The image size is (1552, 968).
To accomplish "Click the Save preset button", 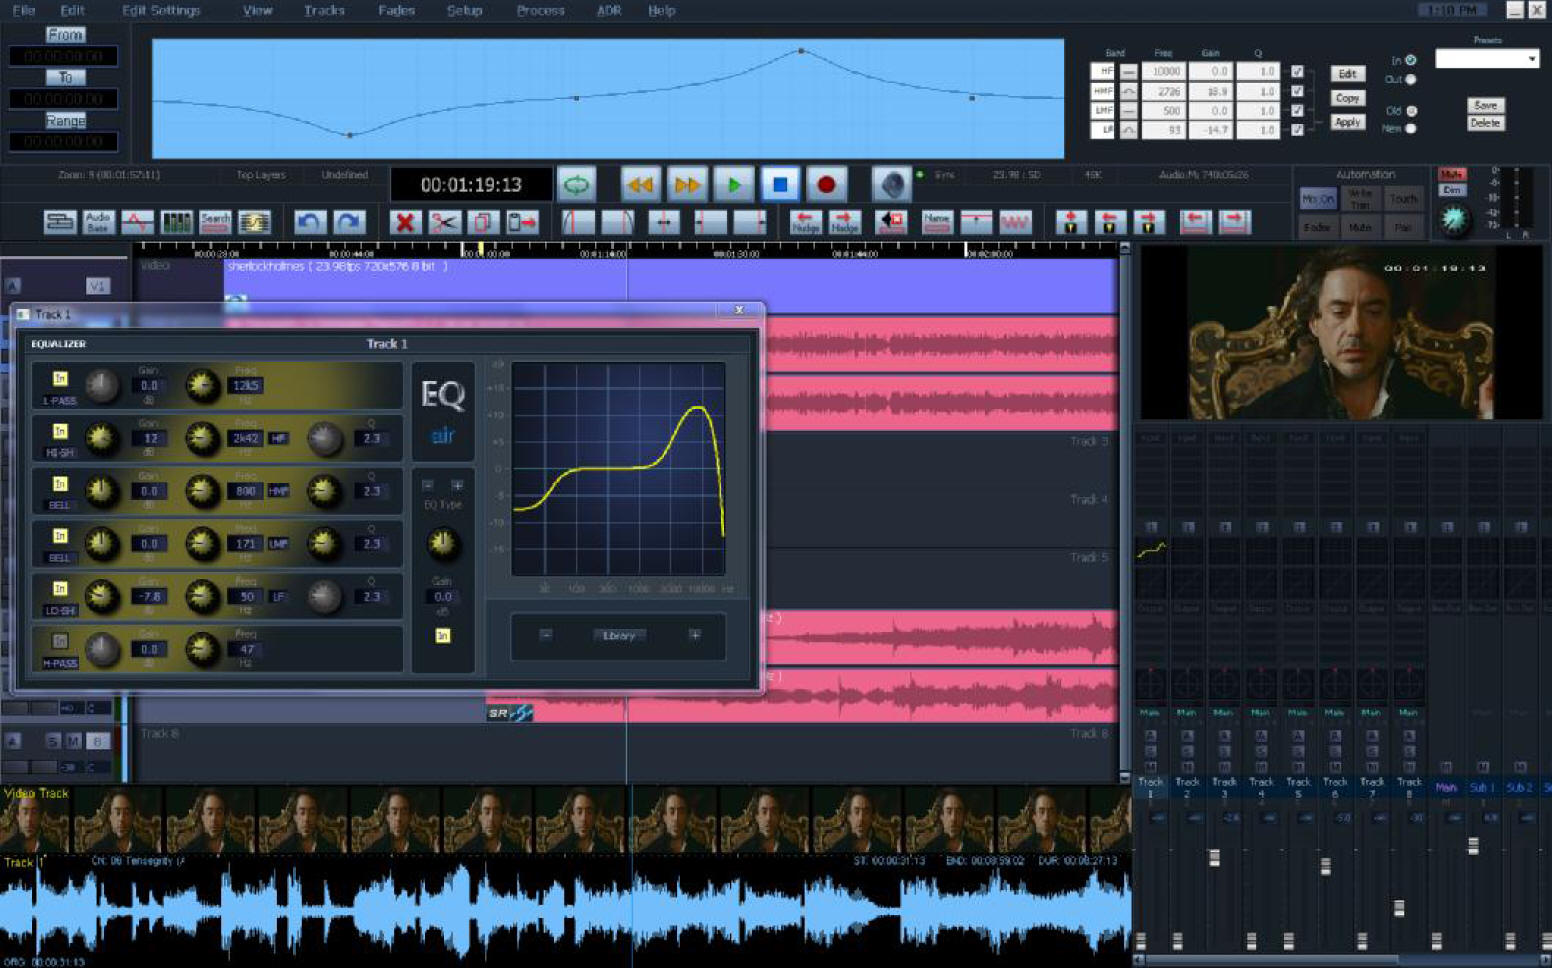I will 1485,105.
